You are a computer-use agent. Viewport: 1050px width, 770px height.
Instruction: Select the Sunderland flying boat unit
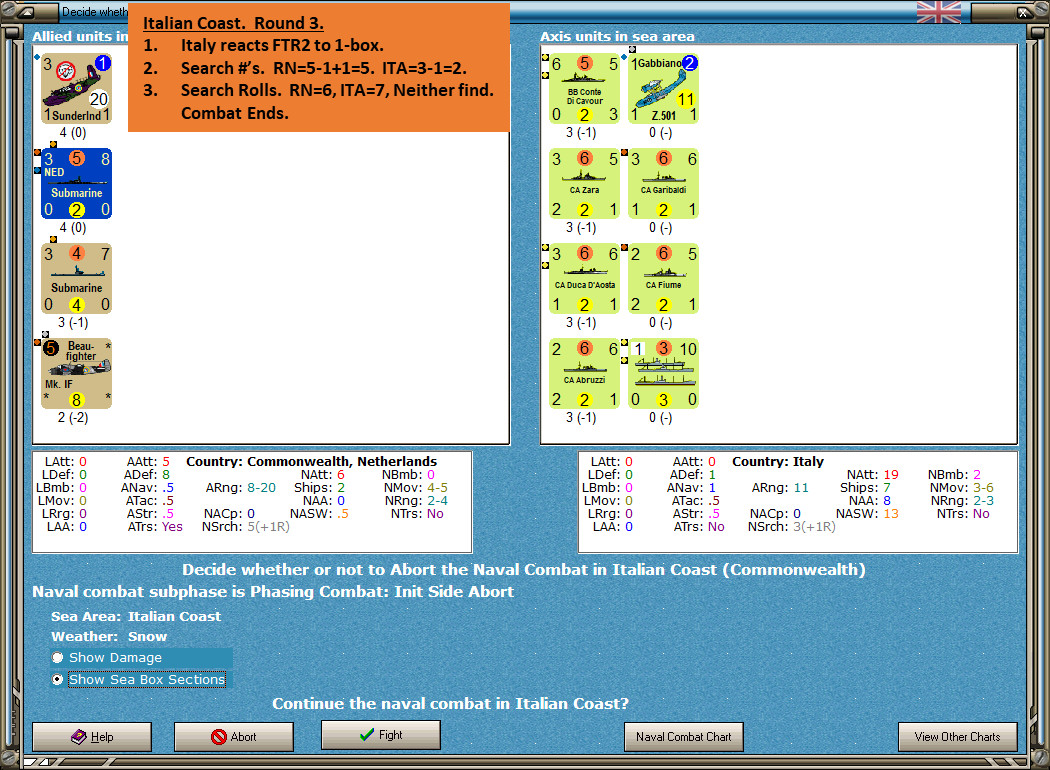coord(76,88)
